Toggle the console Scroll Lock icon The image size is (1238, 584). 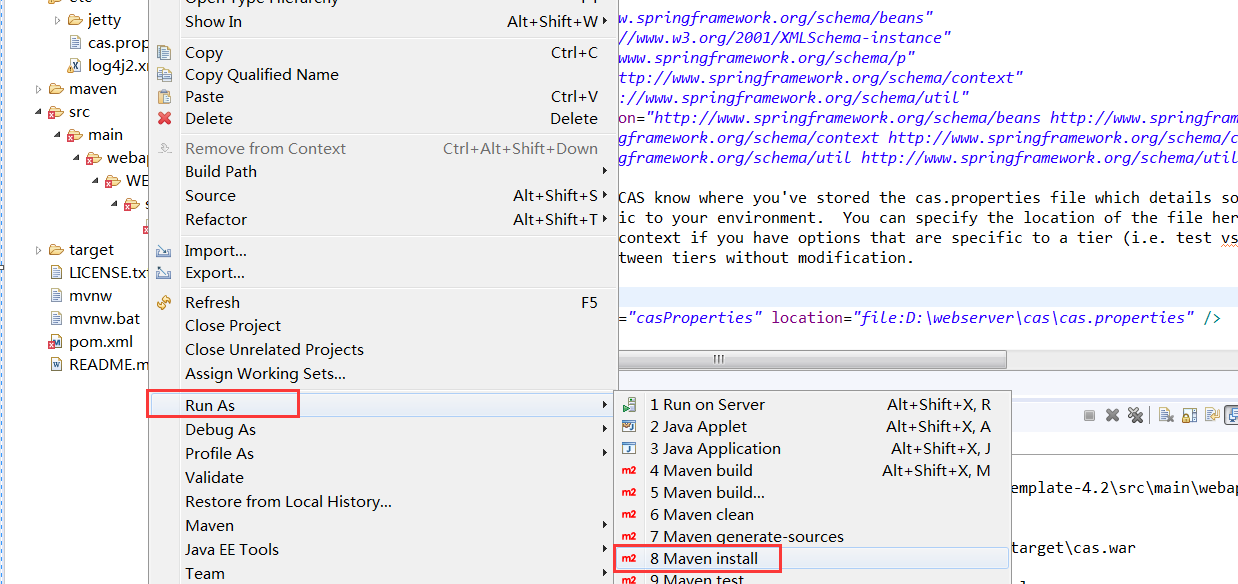[1189, 415]
